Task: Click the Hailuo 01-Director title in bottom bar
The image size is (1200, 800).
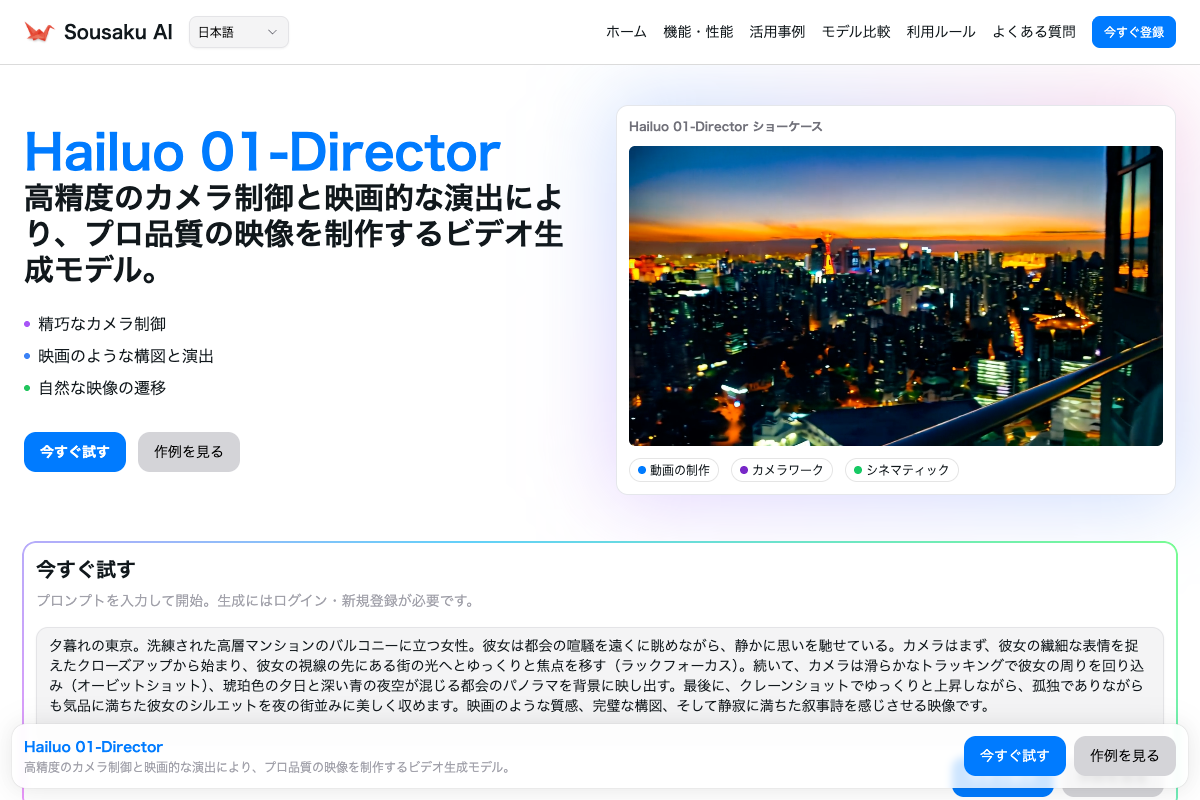Action: click(x=93, y=747)
